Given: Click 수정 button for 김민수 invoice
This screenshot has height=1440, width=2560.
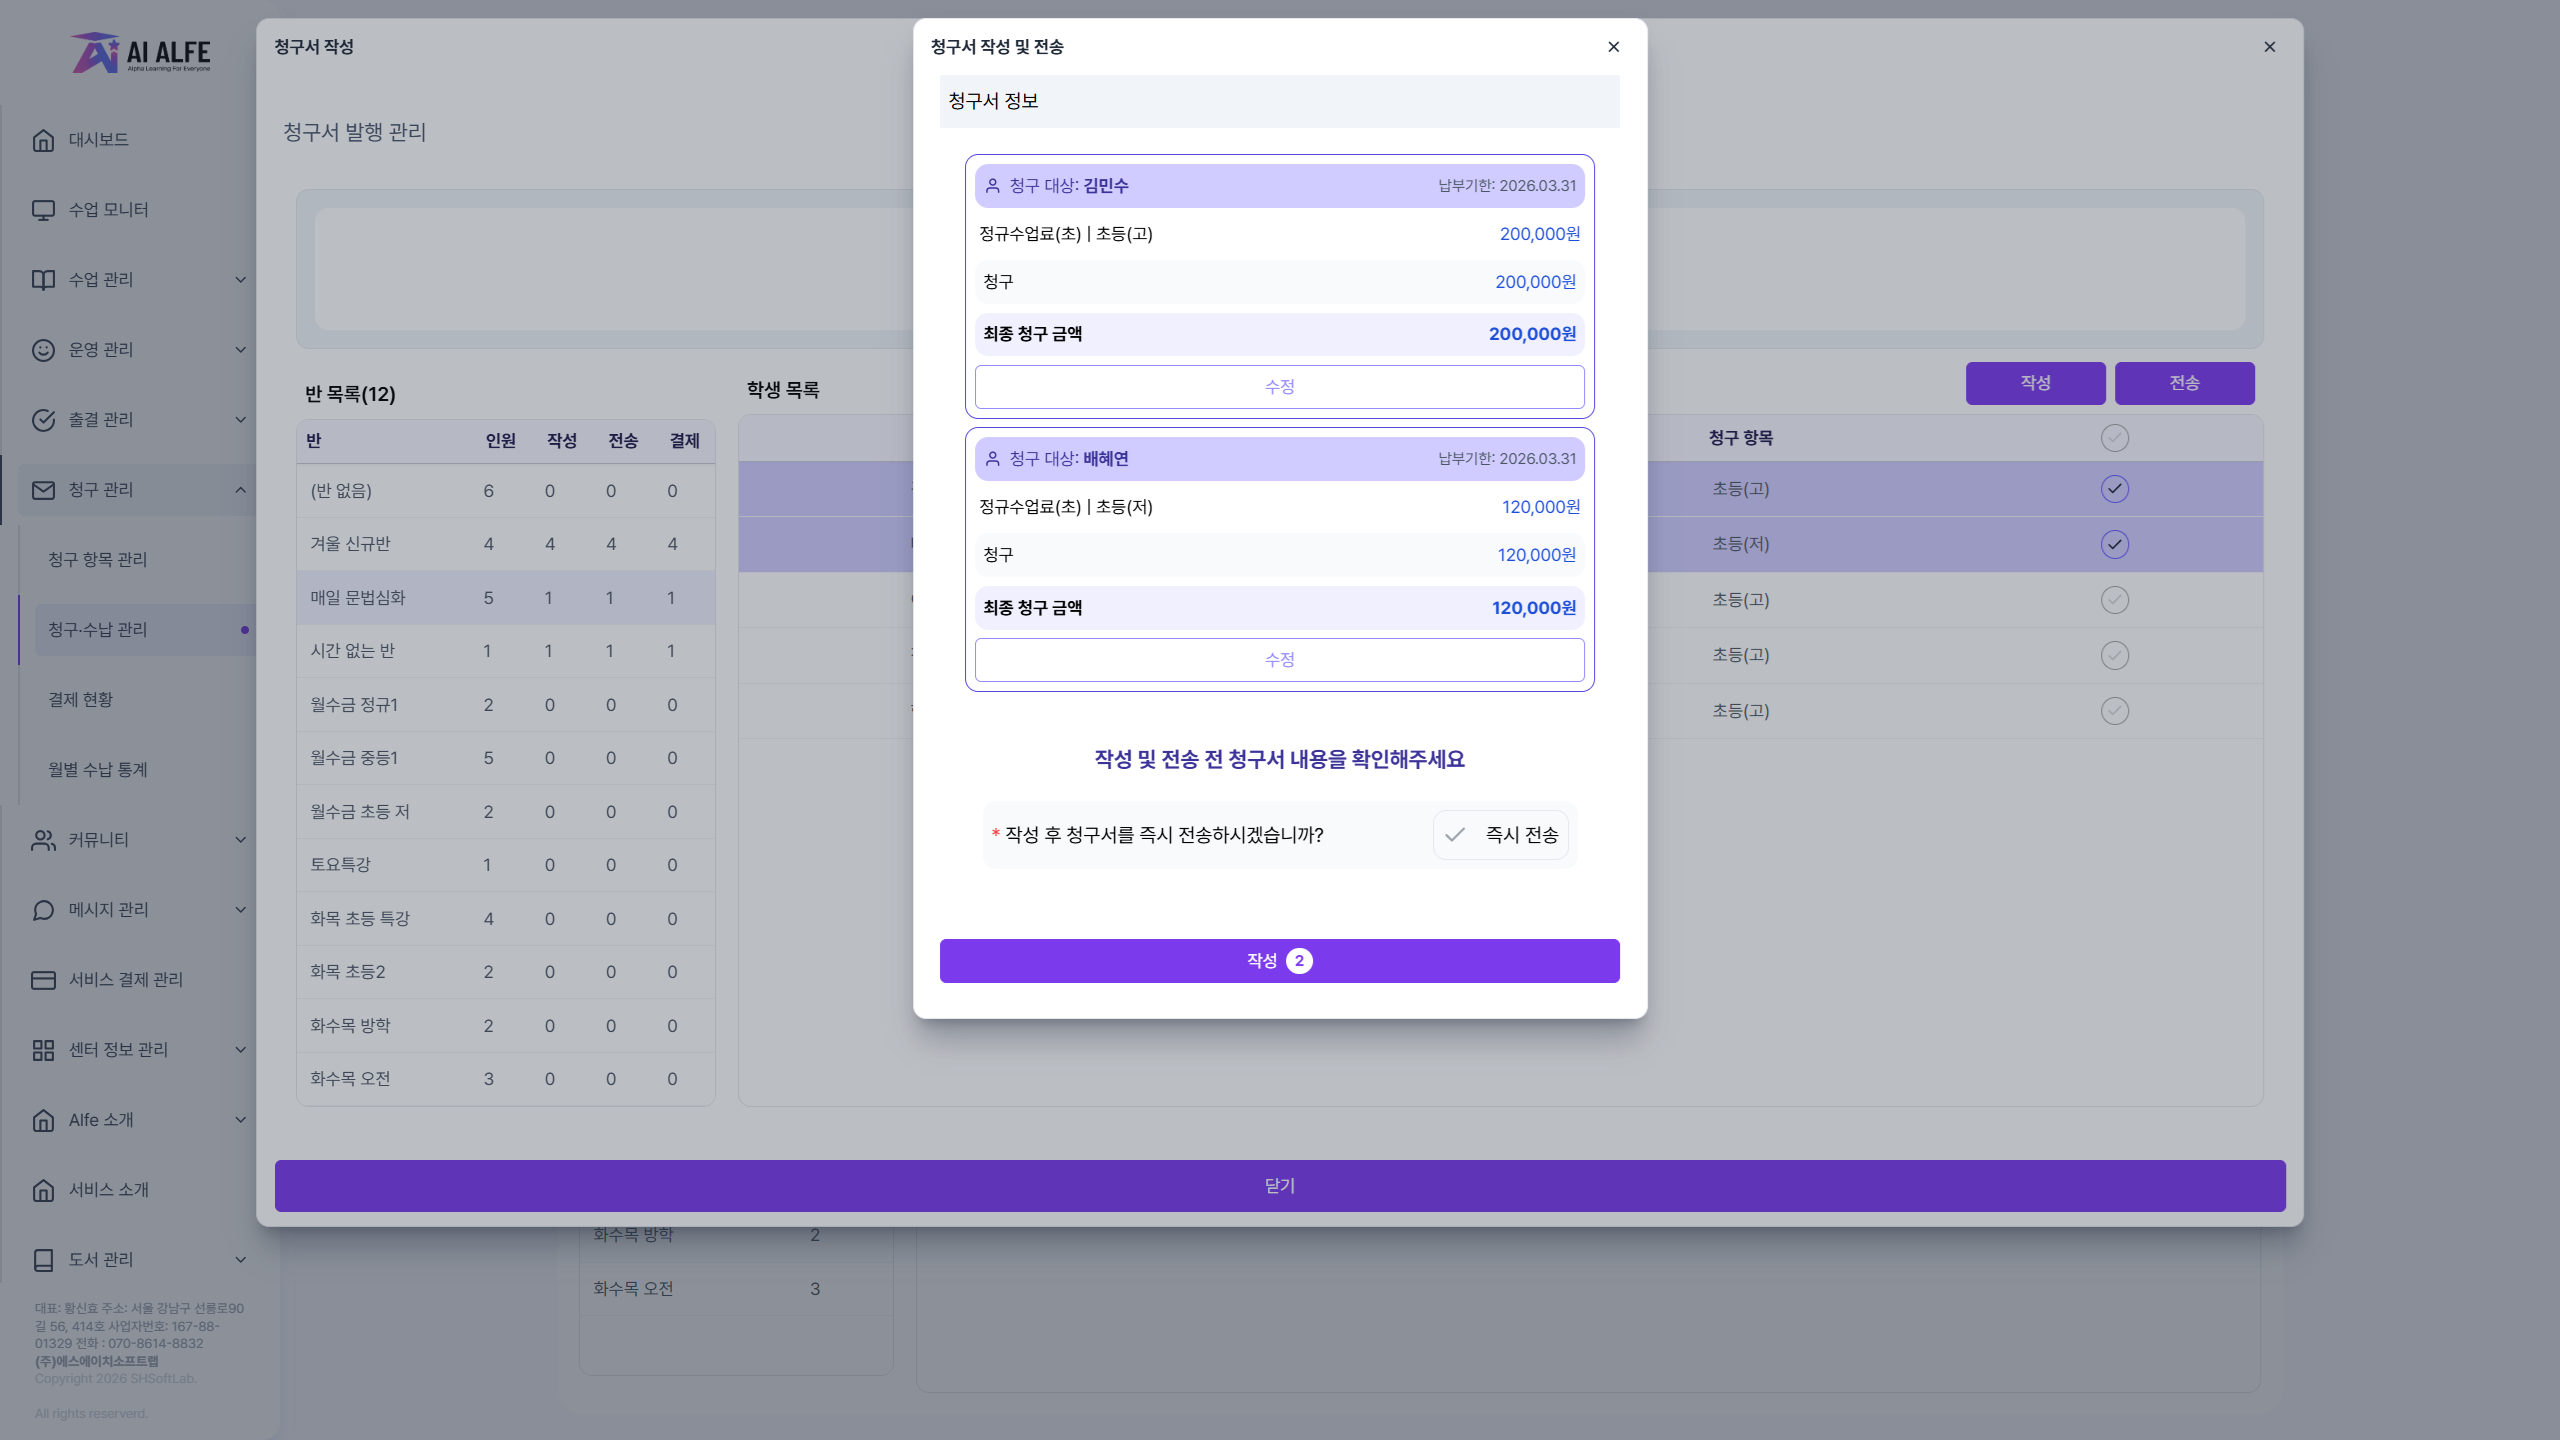Looking at the screenshot, I should click(1279, 387).
